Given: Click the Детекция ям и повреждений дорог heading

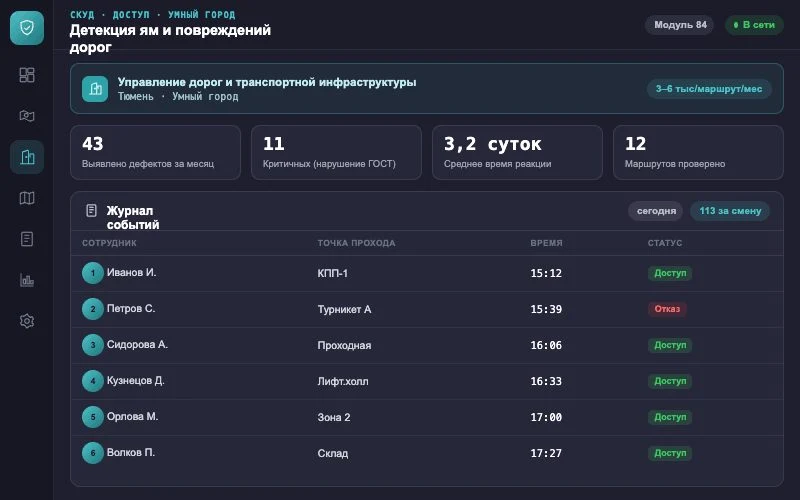Looking at the screenshot, I should [x=170, y=38].
